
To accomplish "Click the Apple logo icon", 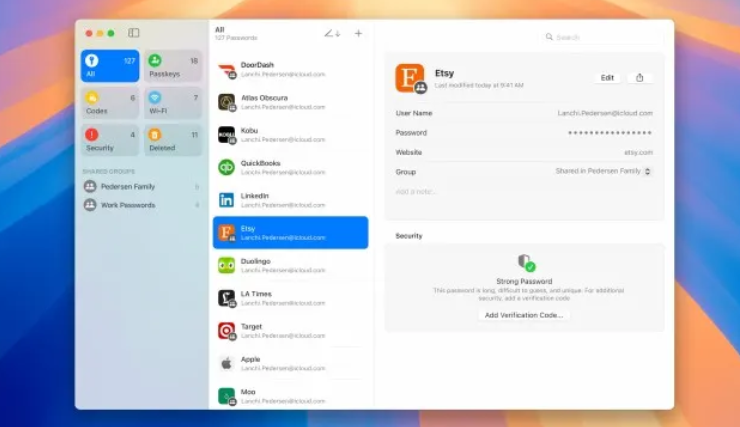I will tap(227, 363).
